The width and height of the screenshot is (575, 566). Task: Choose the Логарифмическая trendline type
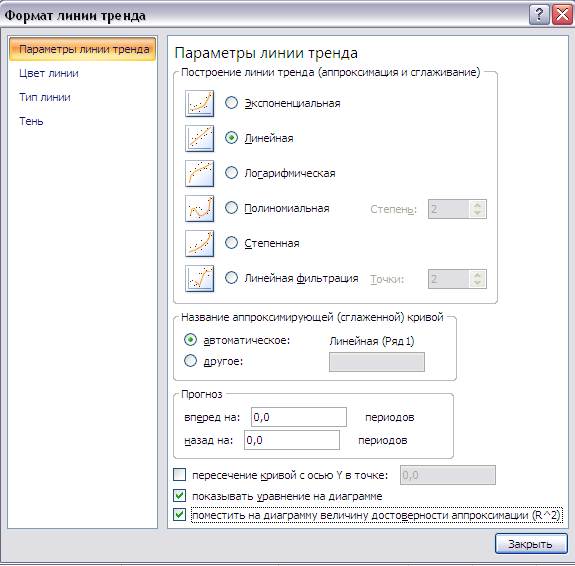[231, 172]
